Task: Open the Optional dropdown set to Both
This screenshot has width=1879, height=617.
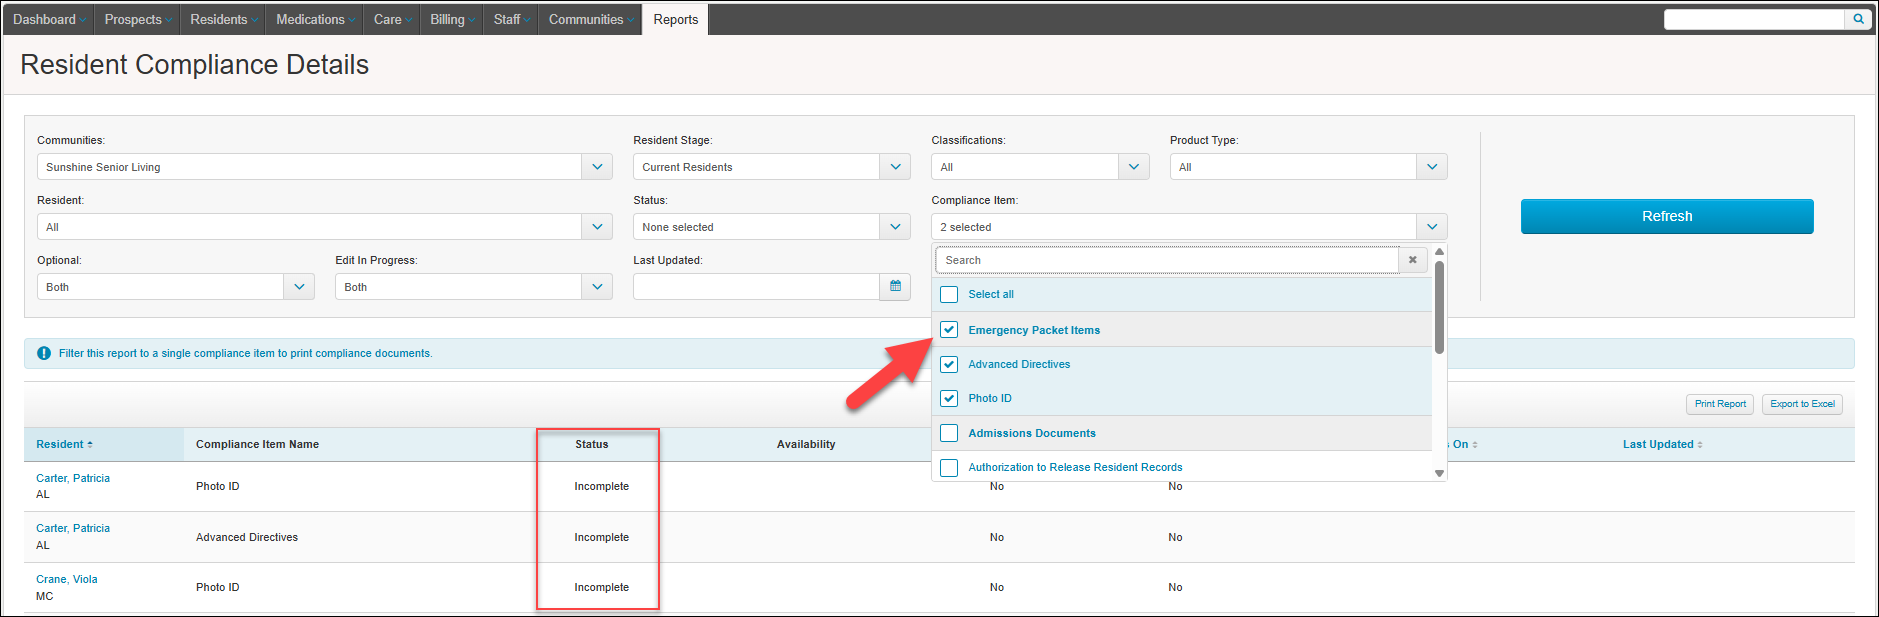Action: coord(176,287)
